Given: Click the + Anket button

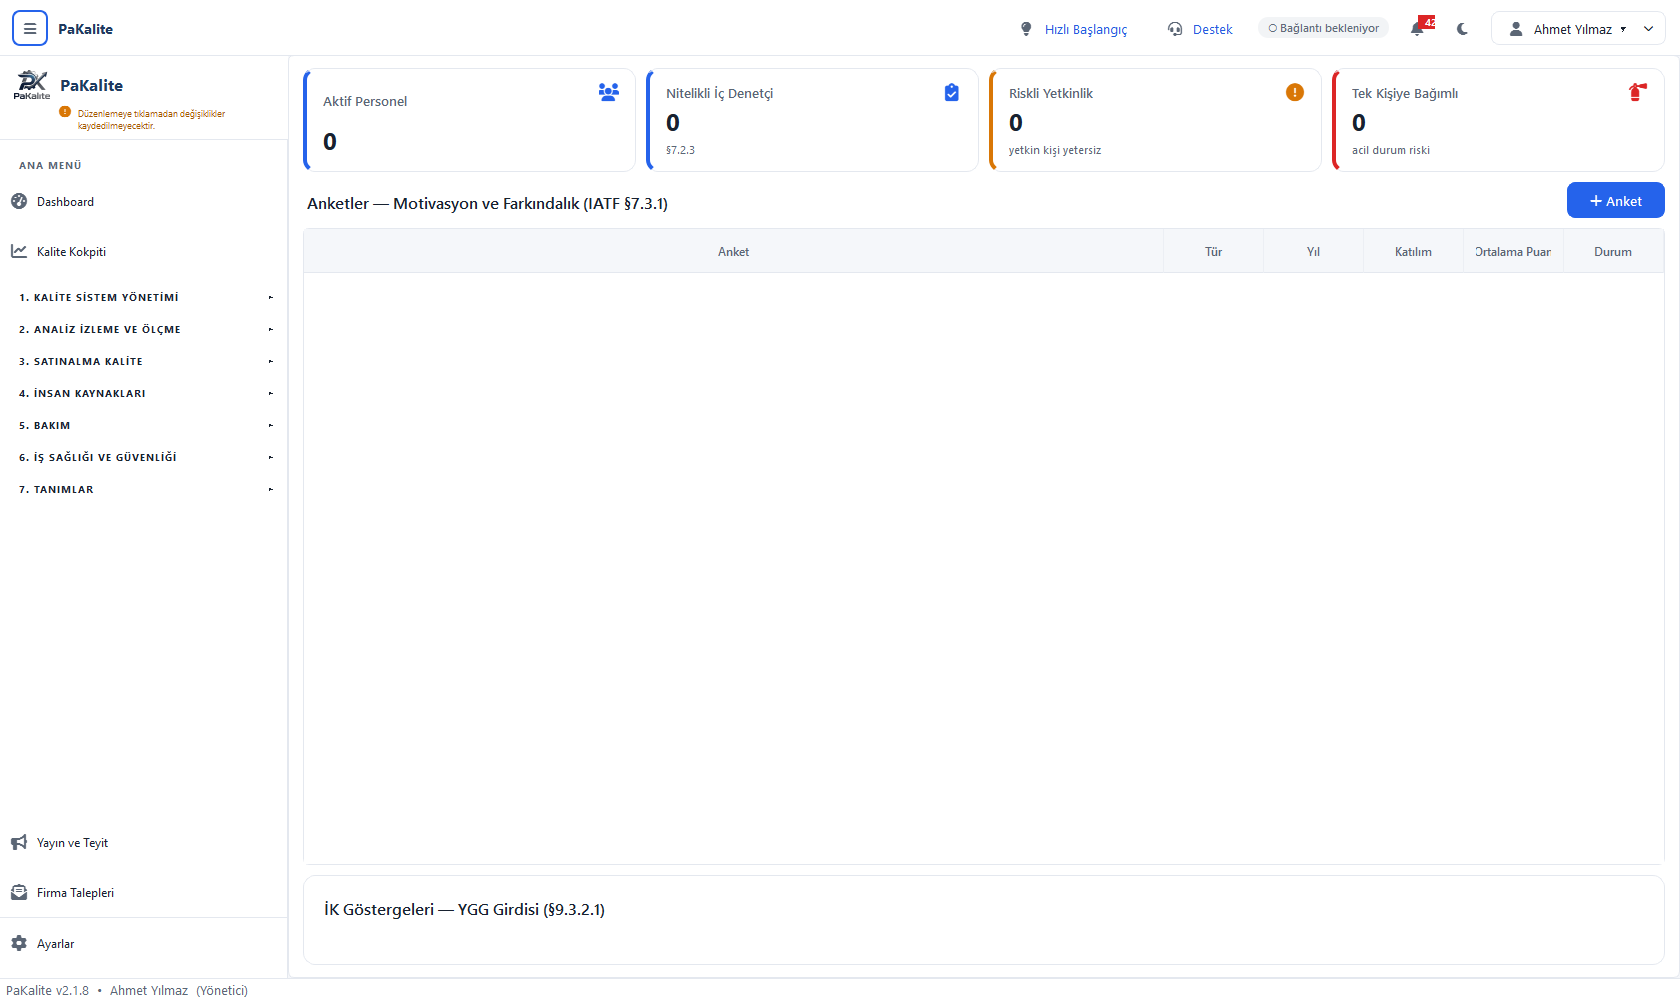Looking at the screenshot, I should 1615,200.
